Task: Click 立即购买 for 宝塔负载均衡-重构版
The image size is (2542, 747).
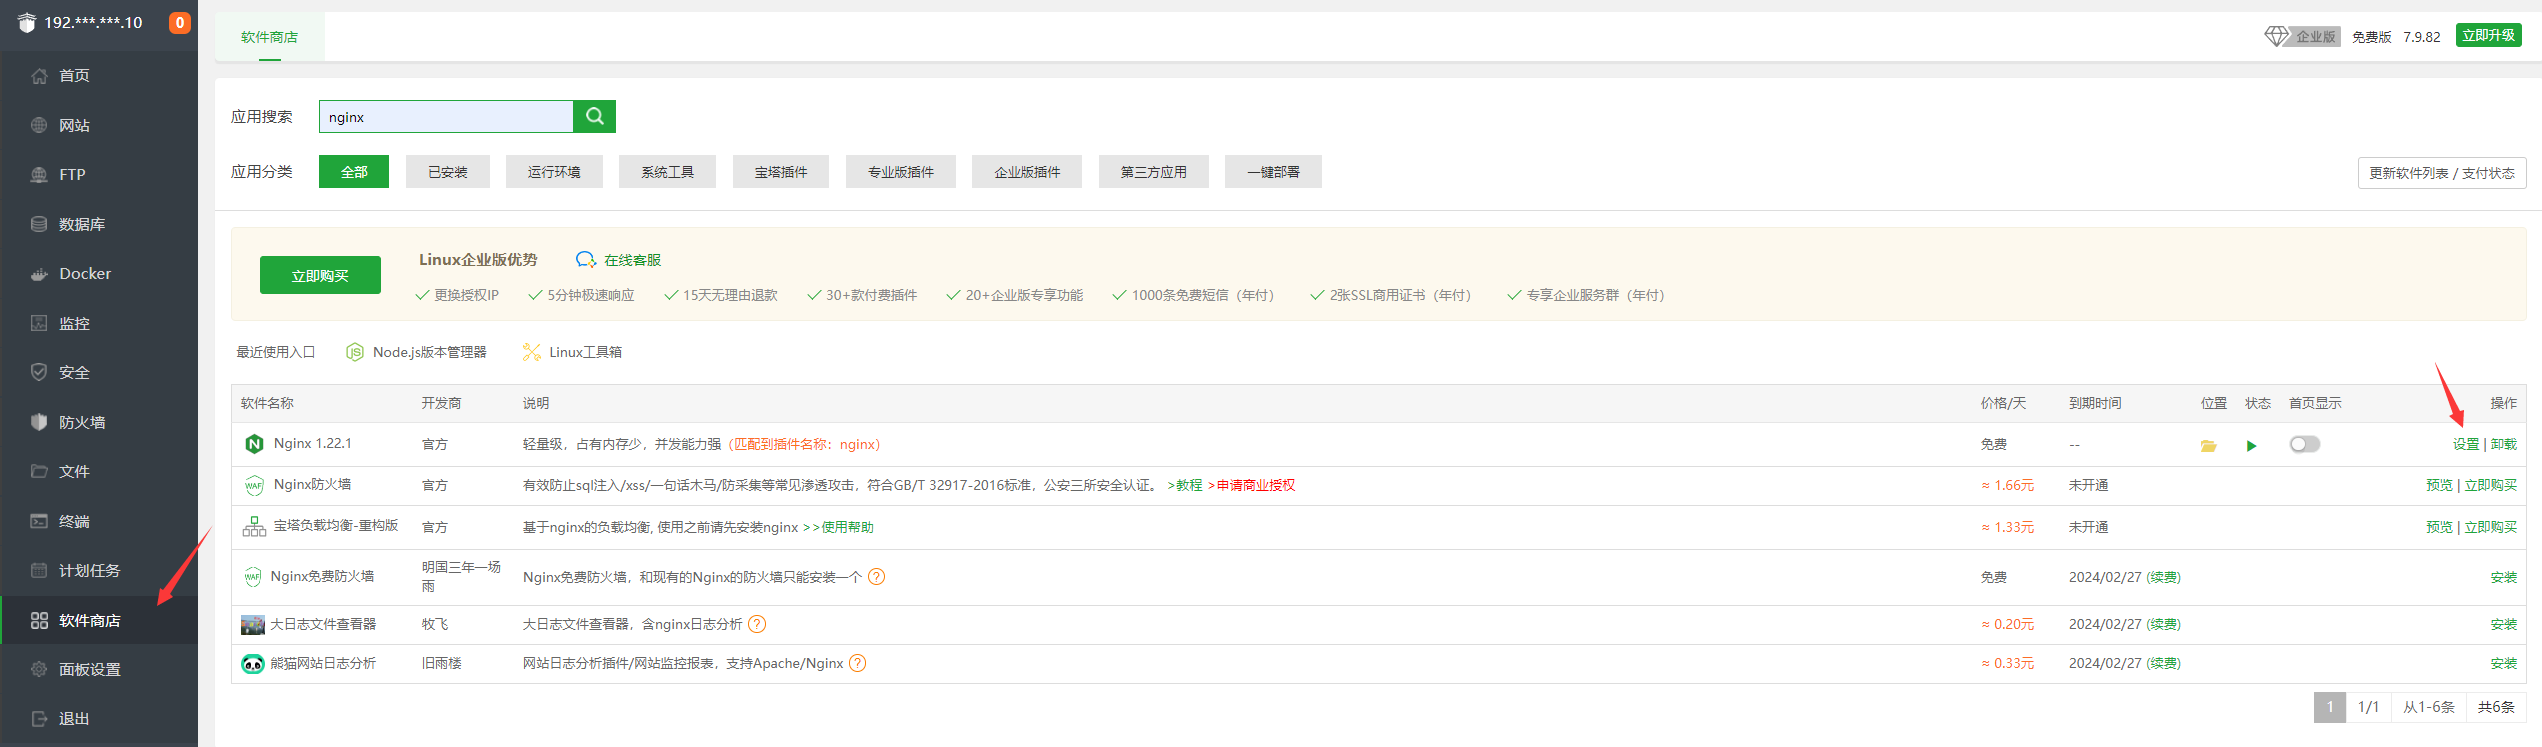Action: 2491,527
